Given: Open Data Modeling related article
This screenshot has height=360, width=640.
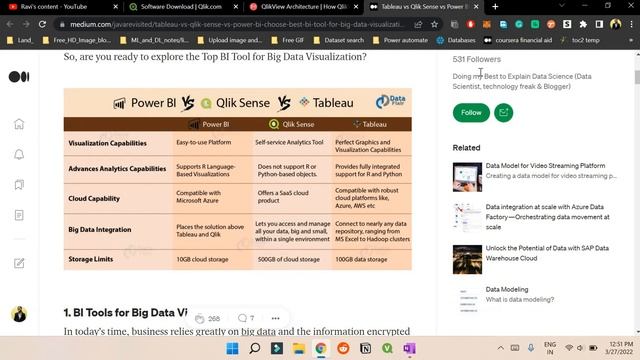Looking at the screenshot, I should pos(507,289).
